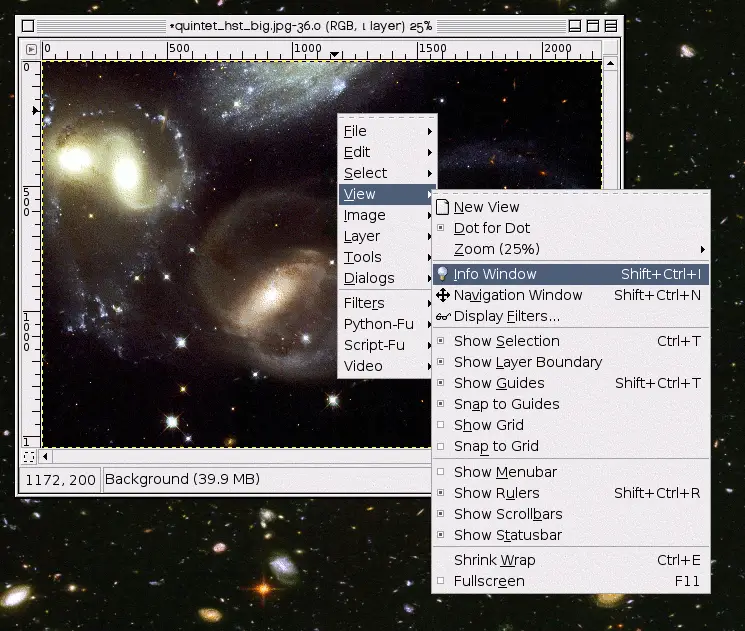Viewport: 745px width, 631px height.
Task: Click the left scroll arrow on the horizontal scrollbar
Action: [45, 457]
